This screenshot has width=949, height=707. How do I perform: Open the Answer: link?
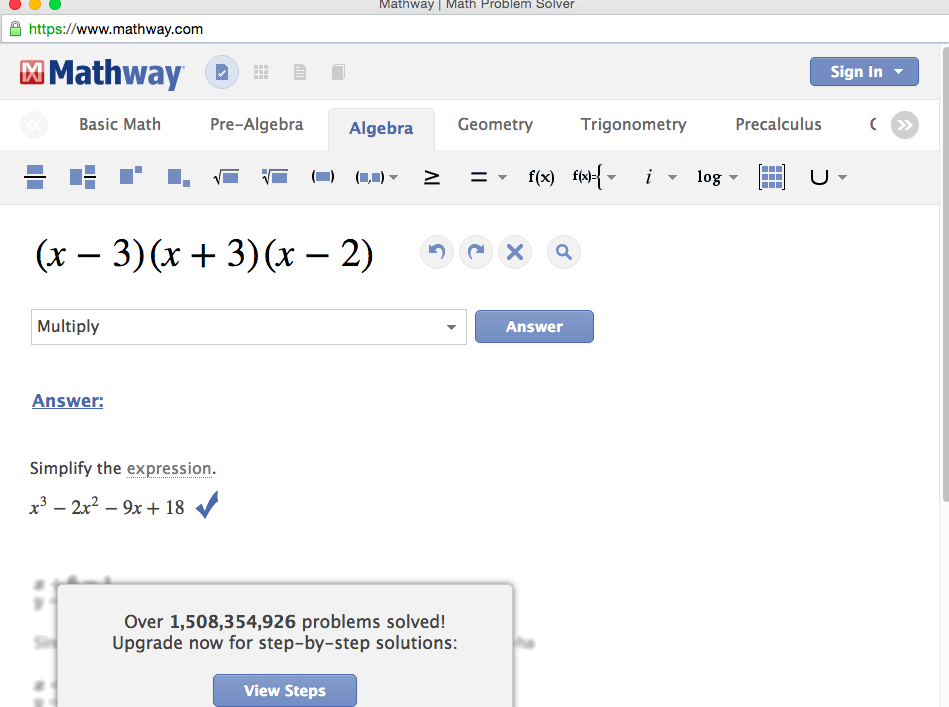pos(68,401)
